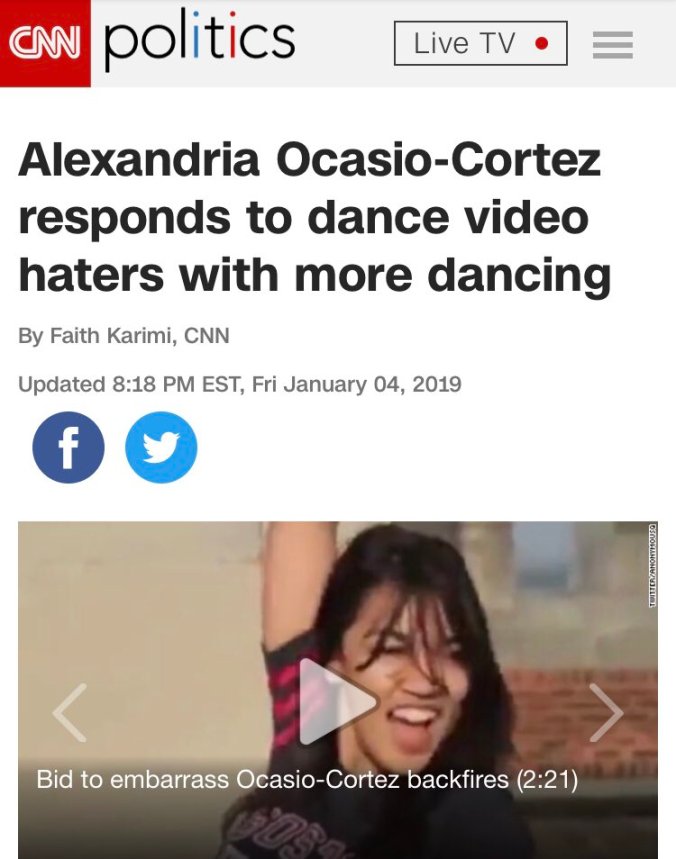Click the CNN logo
The width and height of the screenshot is (676, 859).
coord(45,43)
